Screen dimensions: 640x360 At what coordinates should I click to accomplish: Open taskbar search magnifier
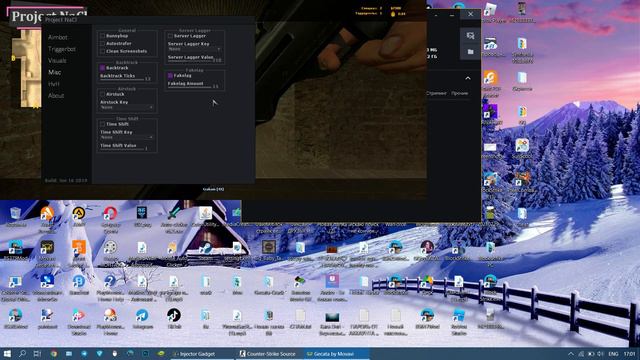pos(22,354)
